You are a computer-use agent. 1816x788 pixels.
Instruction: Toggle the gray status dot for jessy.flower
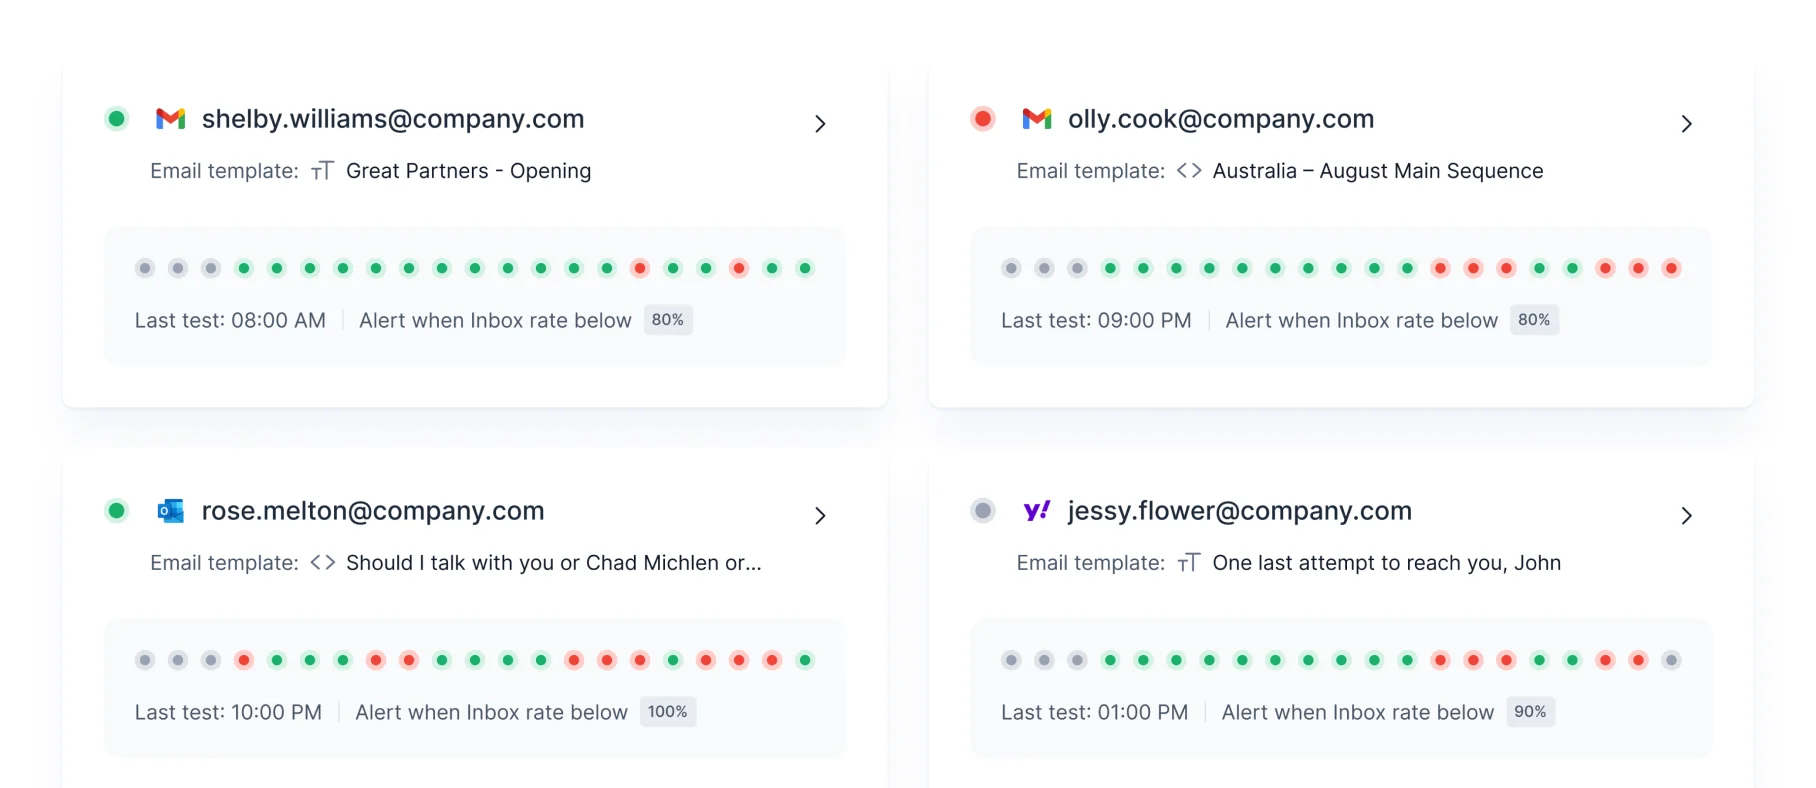click(983, 511)
